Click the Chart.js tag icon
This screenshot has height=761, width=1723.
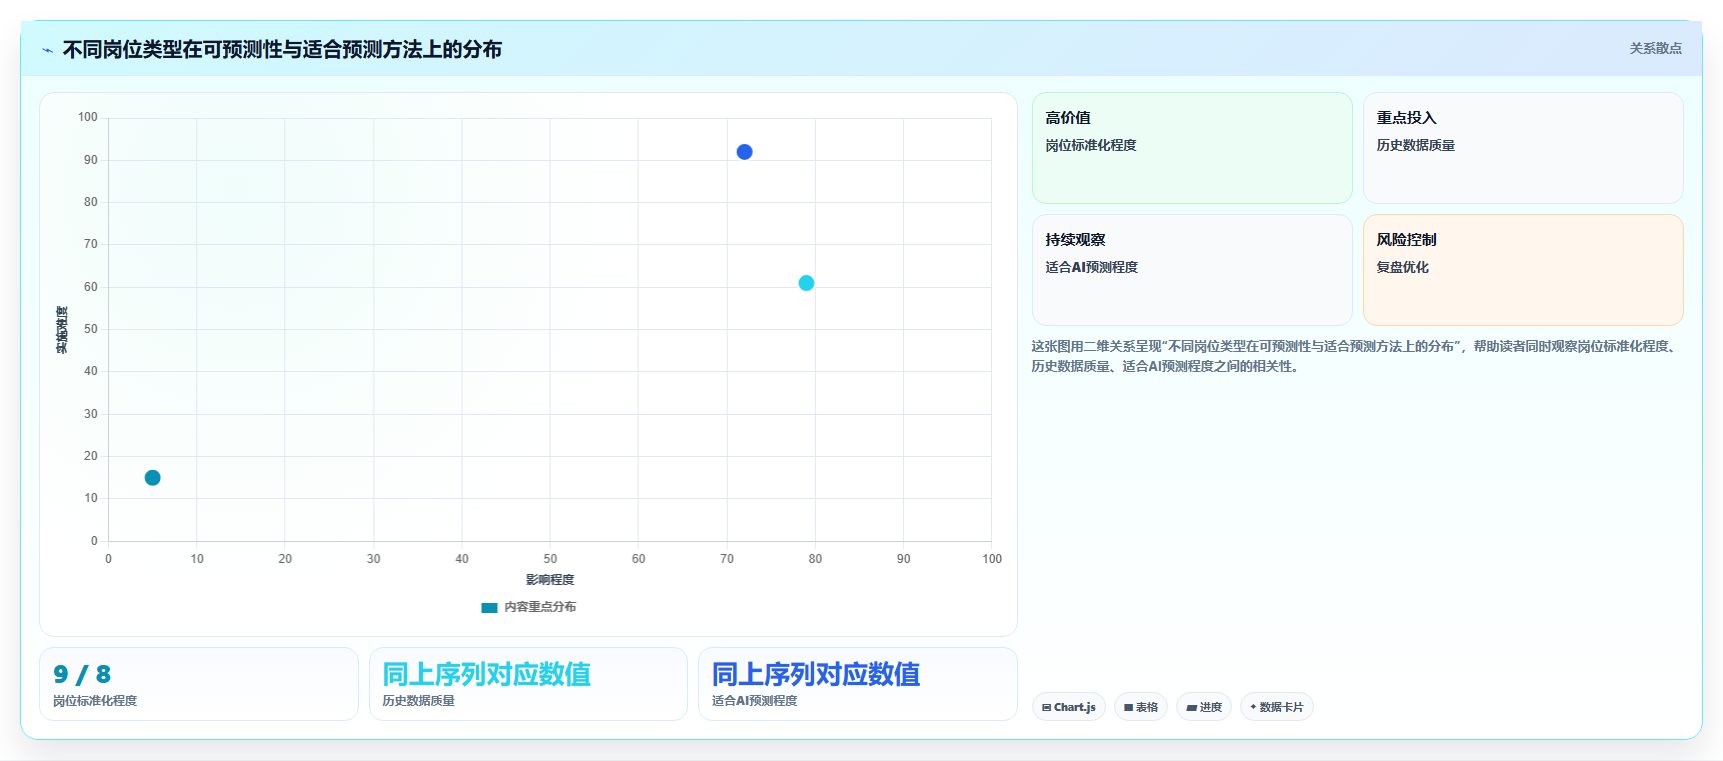[1046, 707]
